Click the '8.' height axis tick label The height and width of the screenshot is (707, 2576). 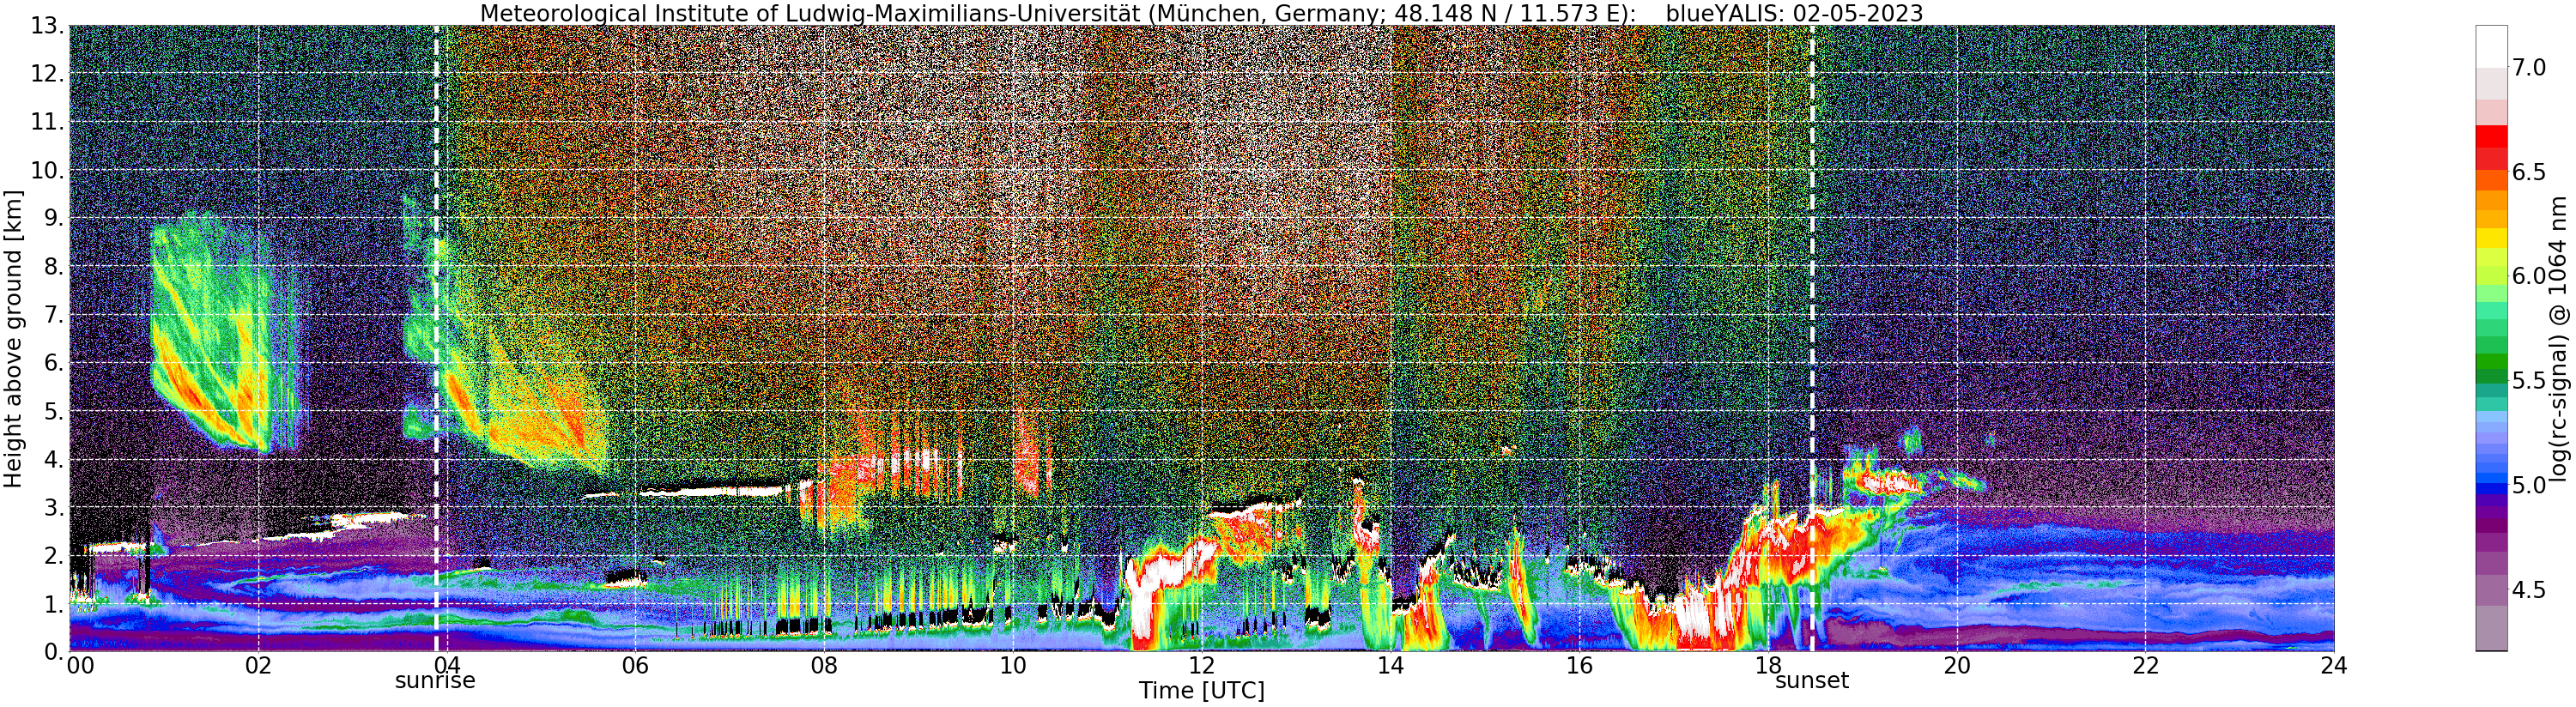pos(54,266)
